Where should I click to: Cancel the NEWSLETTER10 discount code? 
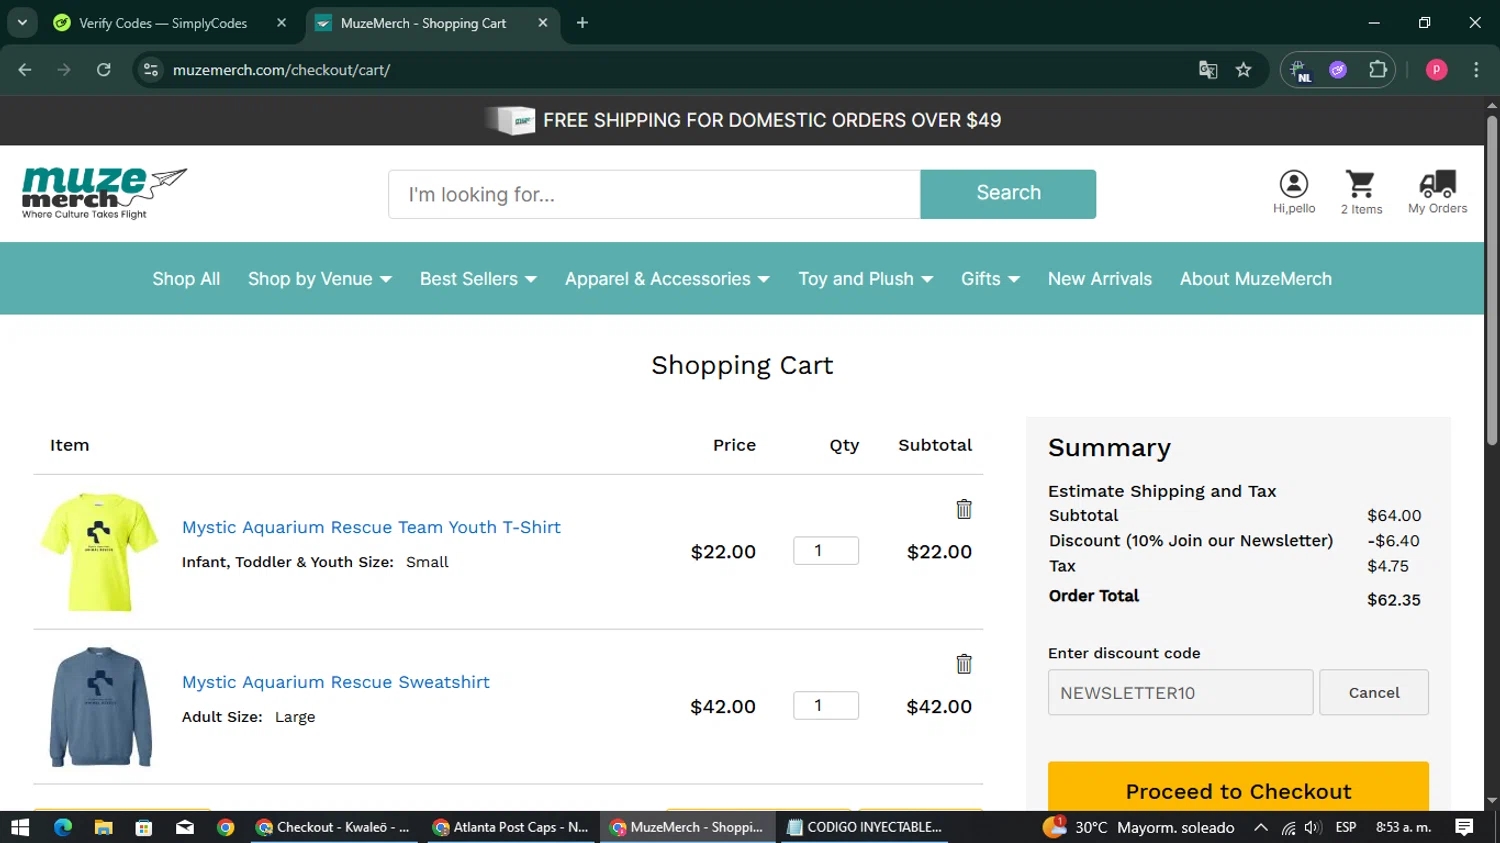[x=1373, y=692]
